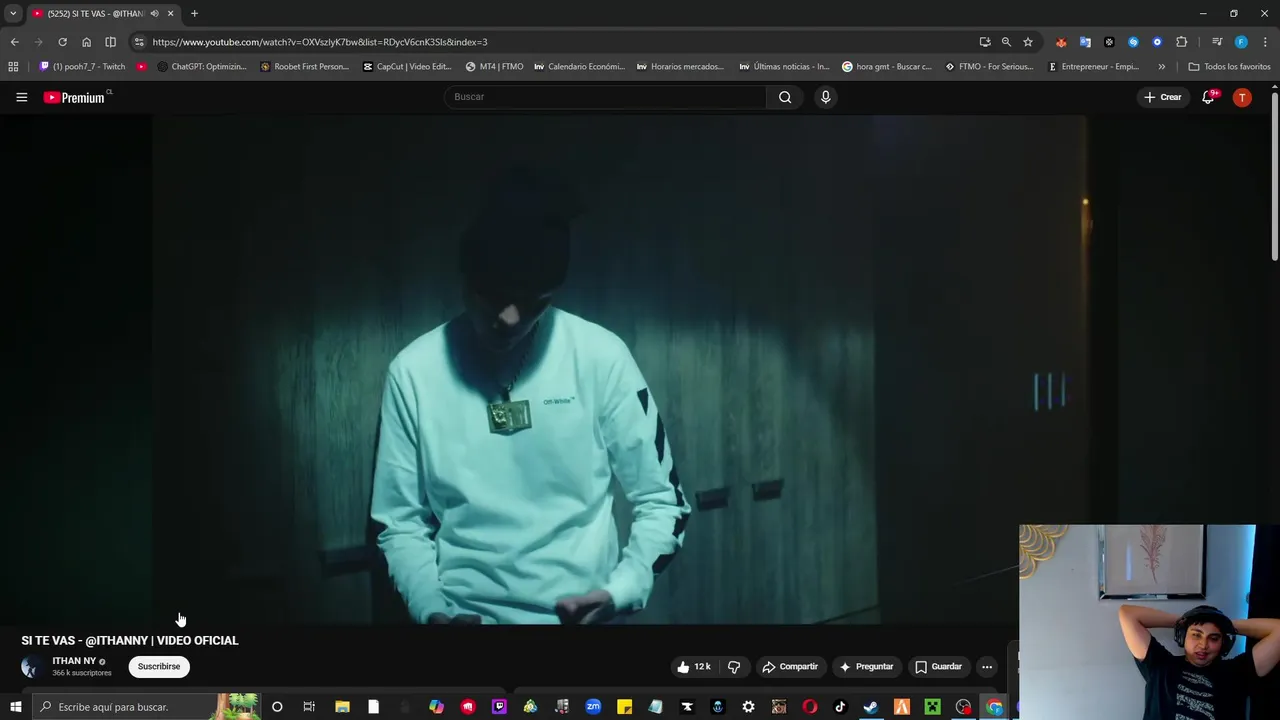Open zoom magnifier in address bar

tap(1006, 42)
